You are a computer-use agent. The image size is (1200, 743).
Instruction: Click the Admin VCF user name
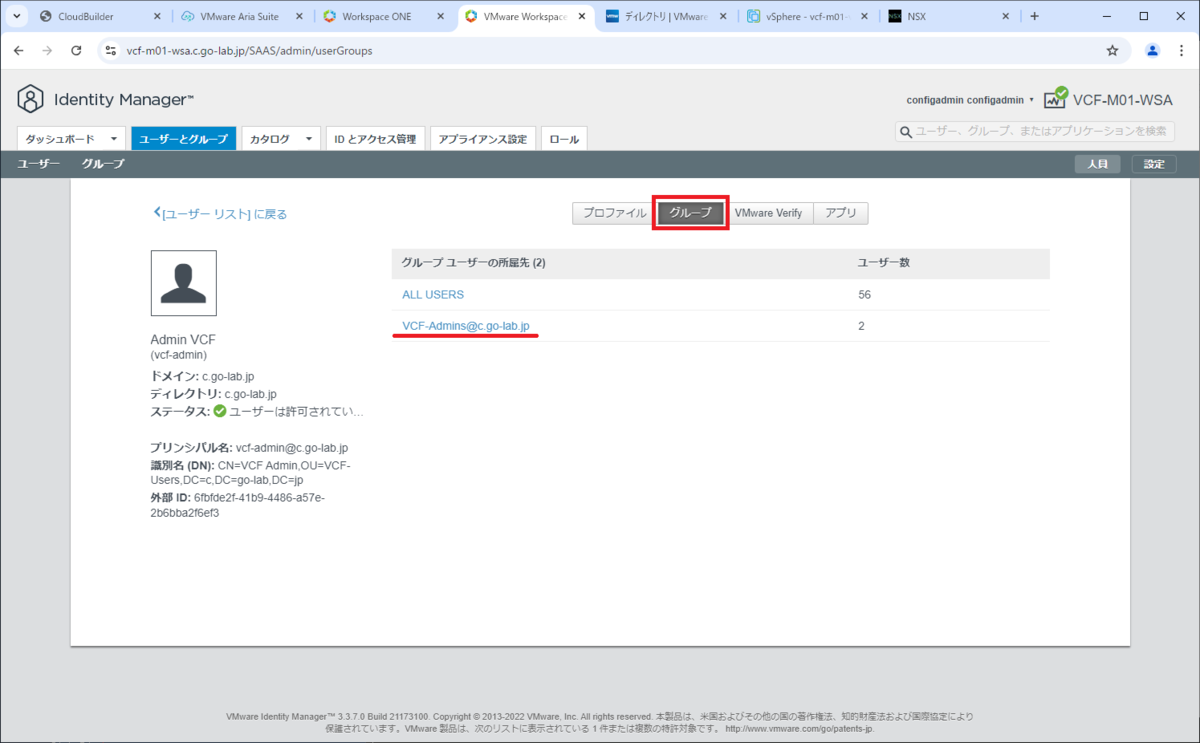pyautogui.click(x=182, y=339)
